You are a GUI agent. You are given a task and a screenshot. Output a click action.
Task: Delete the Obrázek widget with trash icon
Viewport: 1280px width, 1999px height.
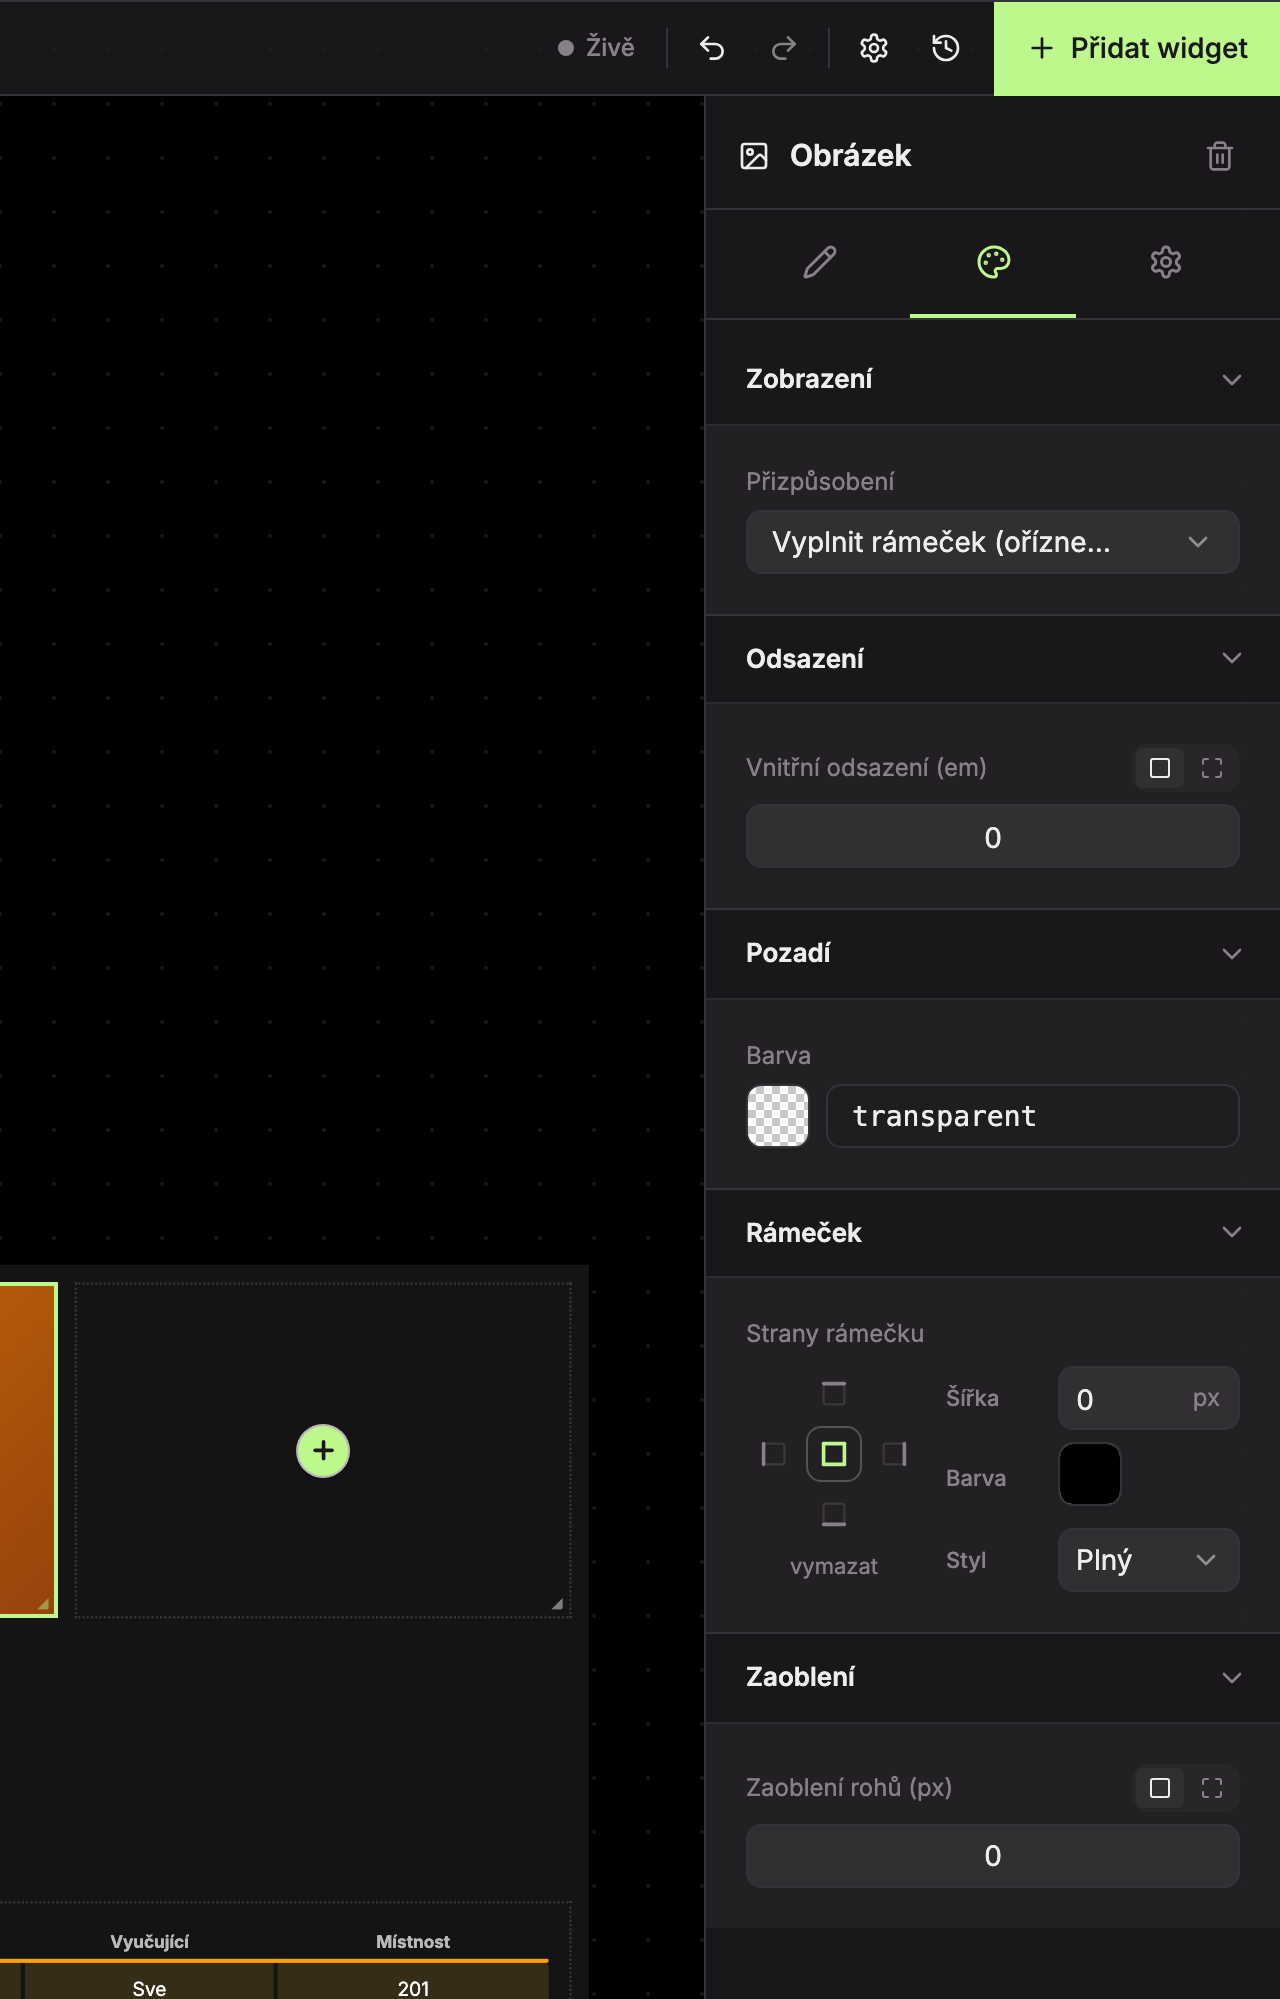[x=1220, y=156]
